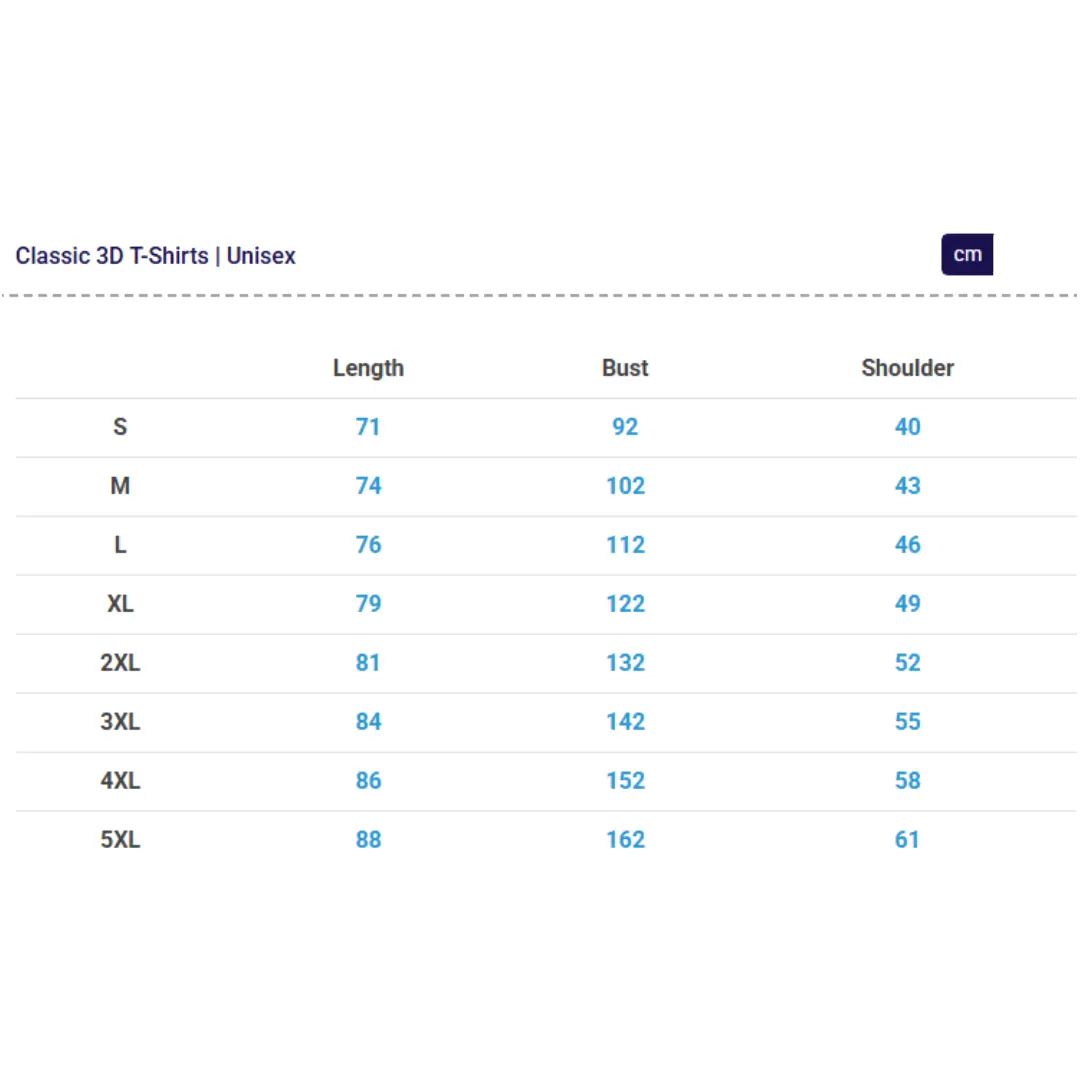Click bust value 162 in 5XL row
Viewport: 1080px width, 1080px height.
(625, 840)
